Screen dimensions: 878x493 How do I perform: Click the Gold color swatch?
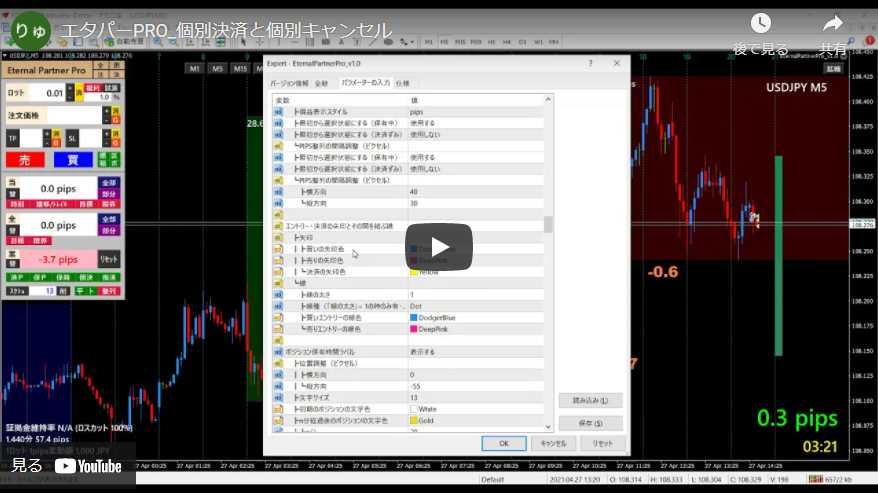(414, 420)
